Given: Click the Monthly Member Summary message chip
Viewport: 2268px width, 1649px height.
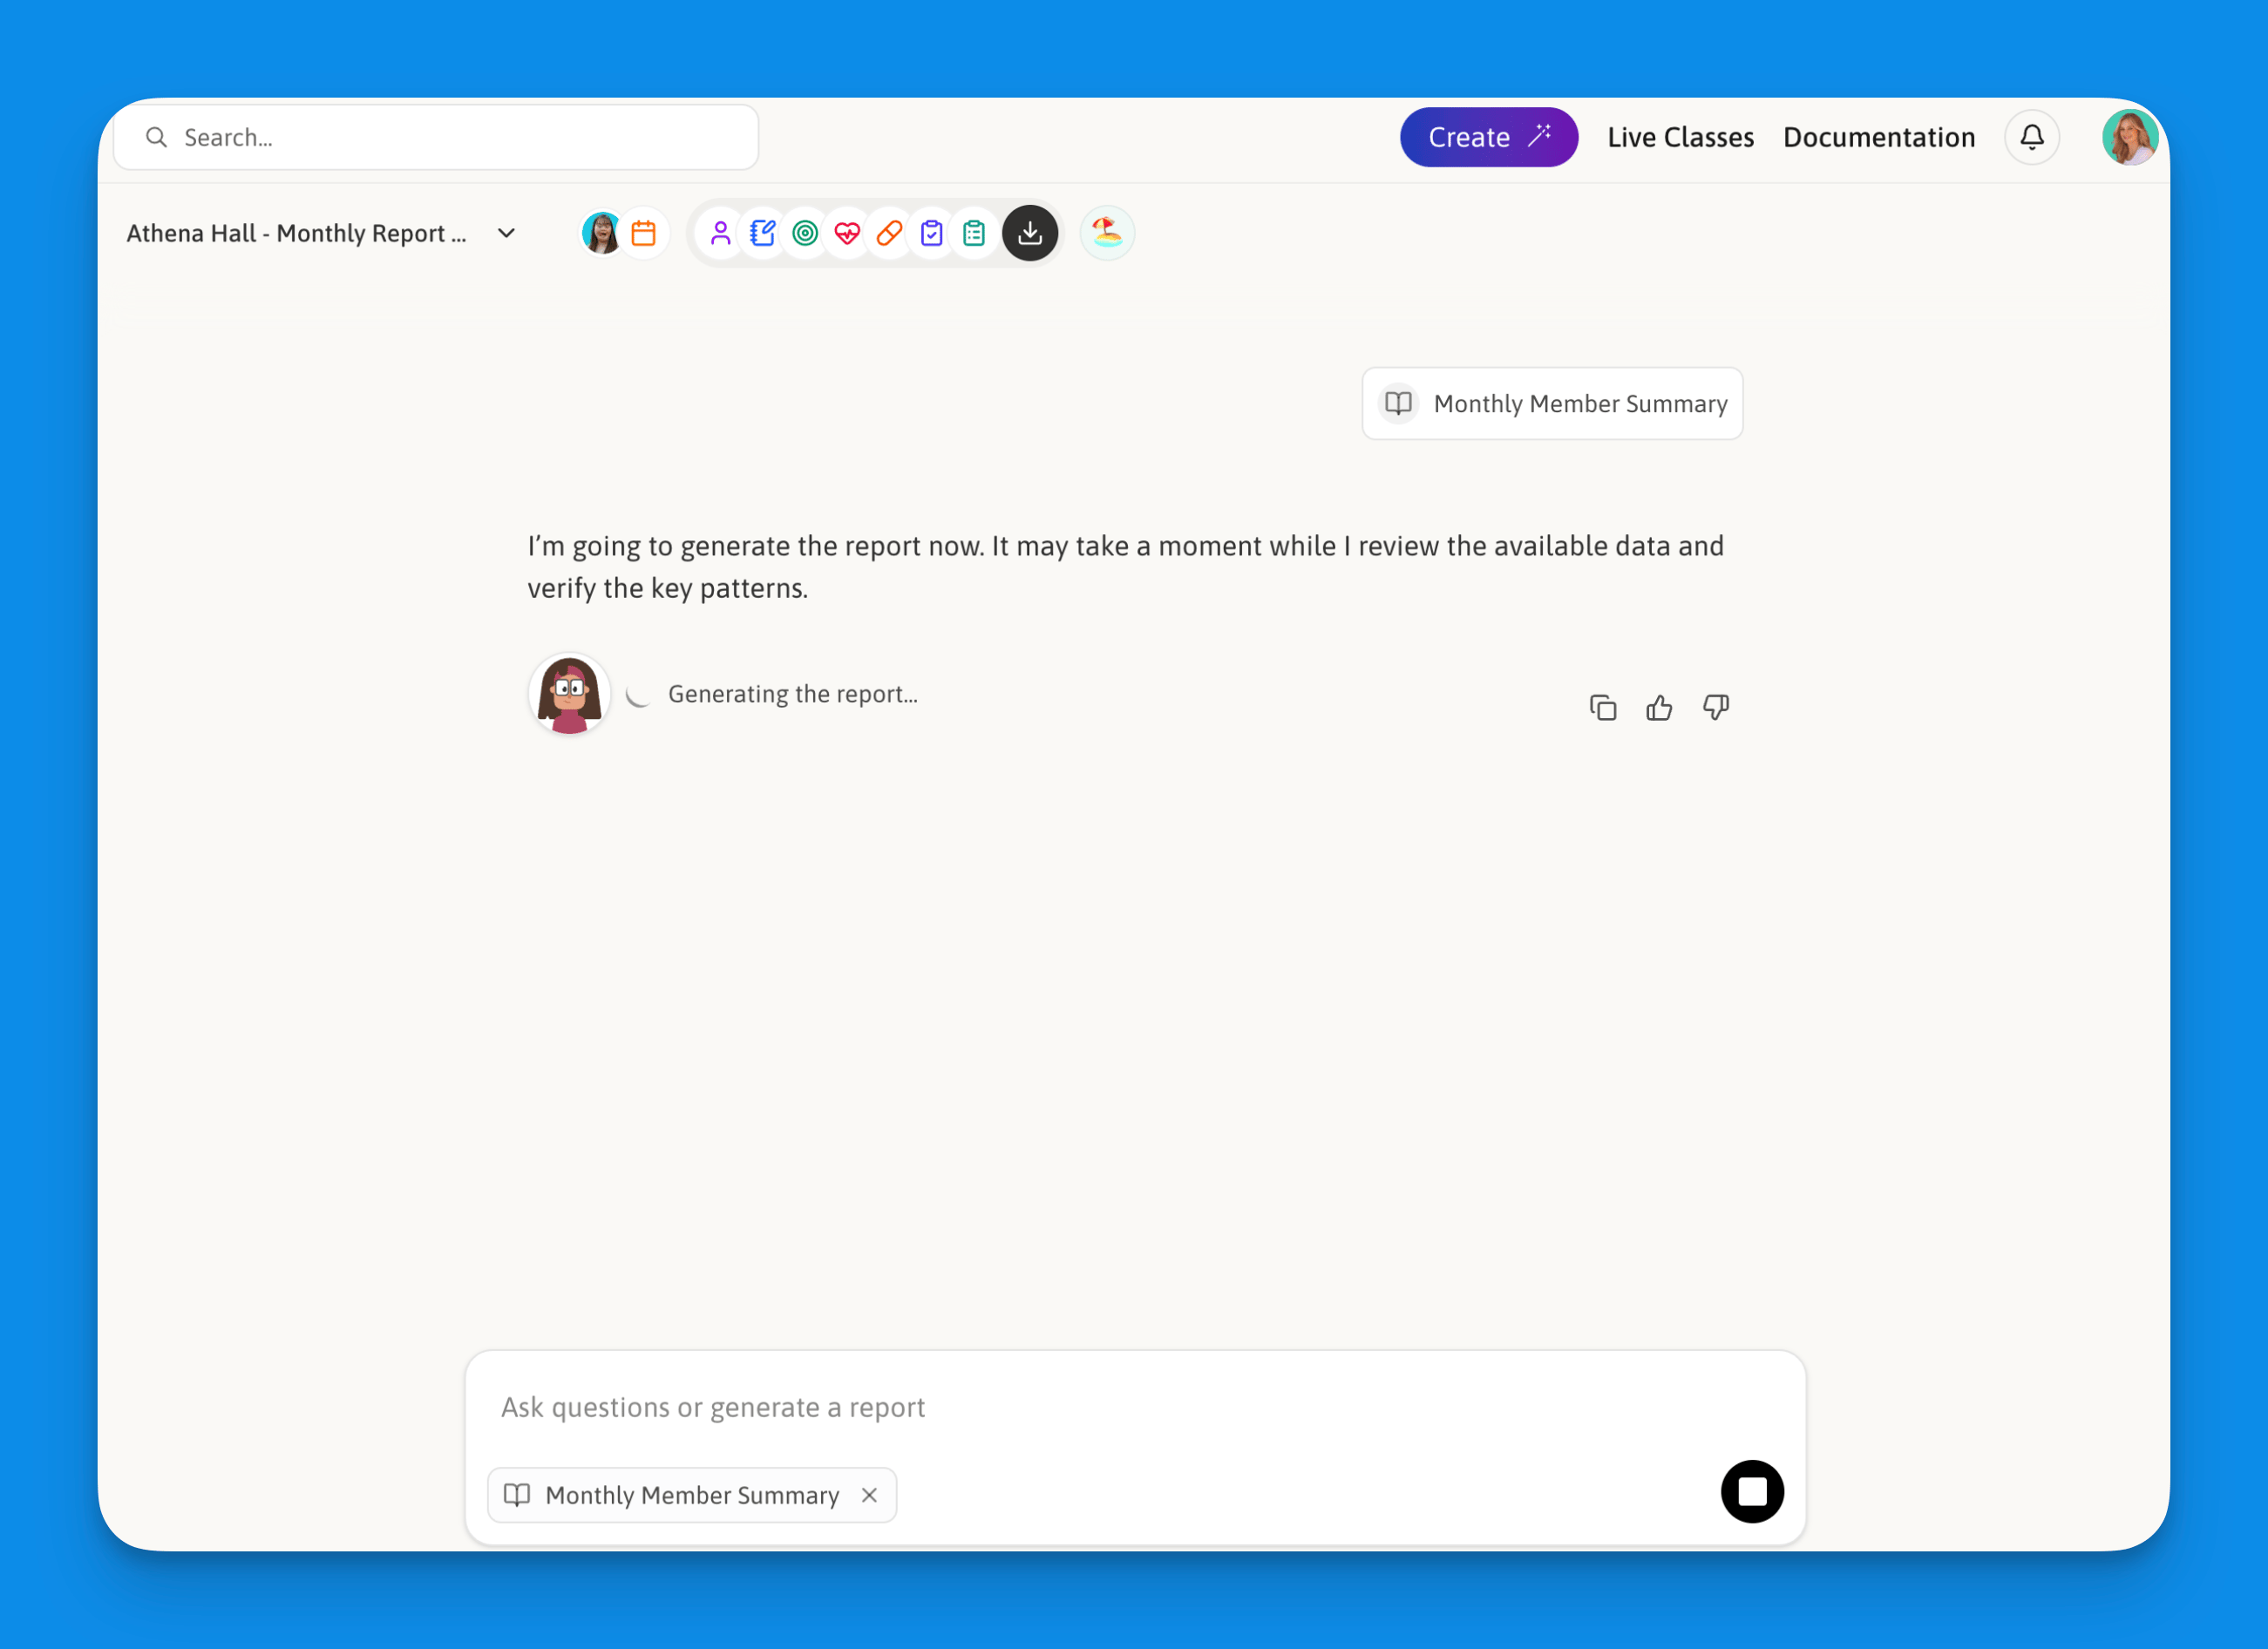Looking at the screenshot, I should click(1552, 403).
